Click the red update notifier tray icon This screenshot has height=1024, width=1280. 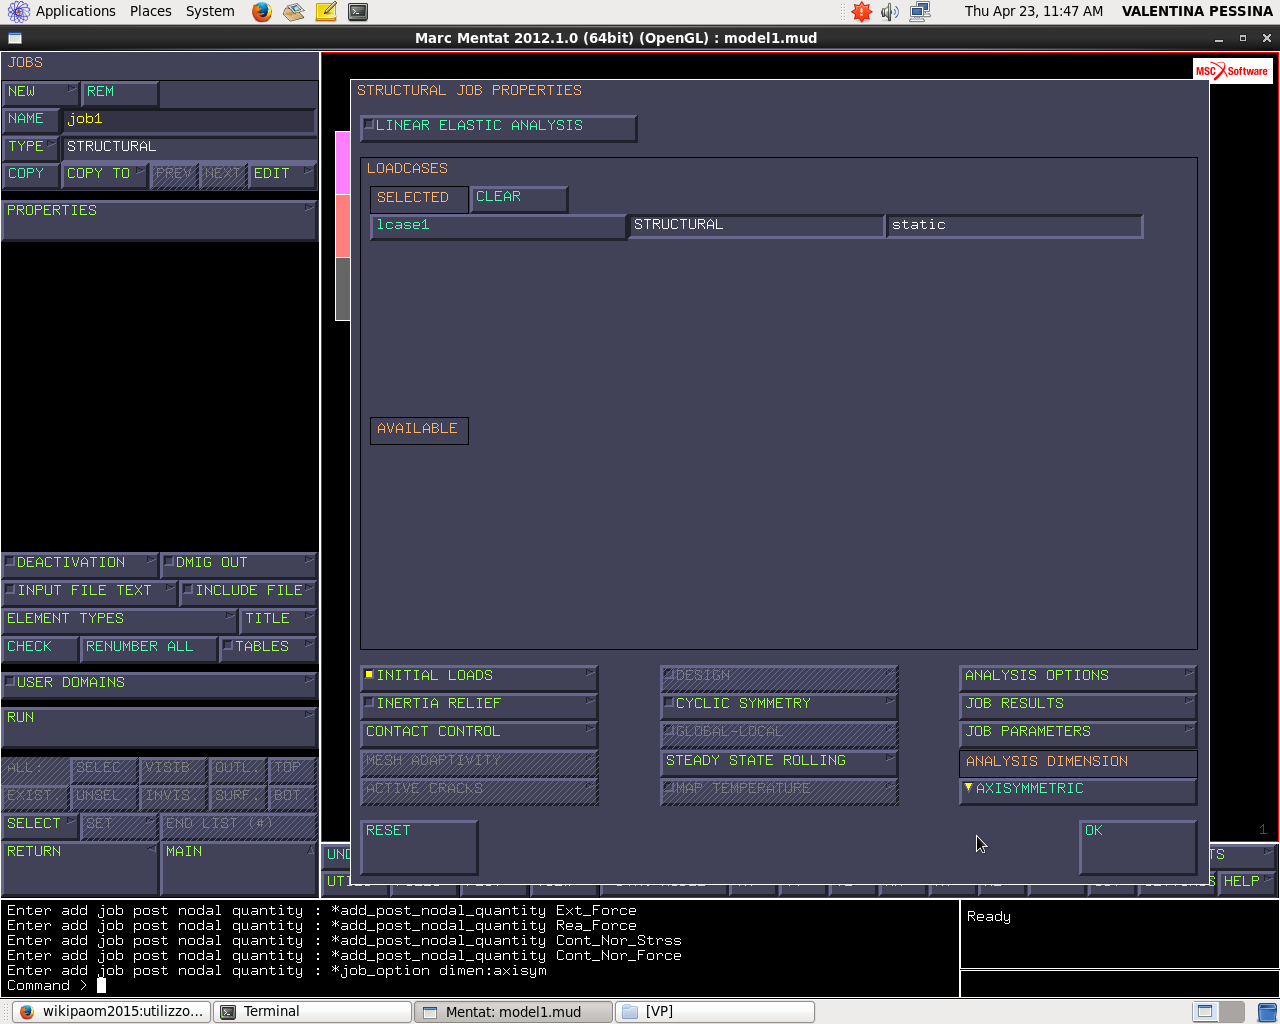[x=861, y=12]
